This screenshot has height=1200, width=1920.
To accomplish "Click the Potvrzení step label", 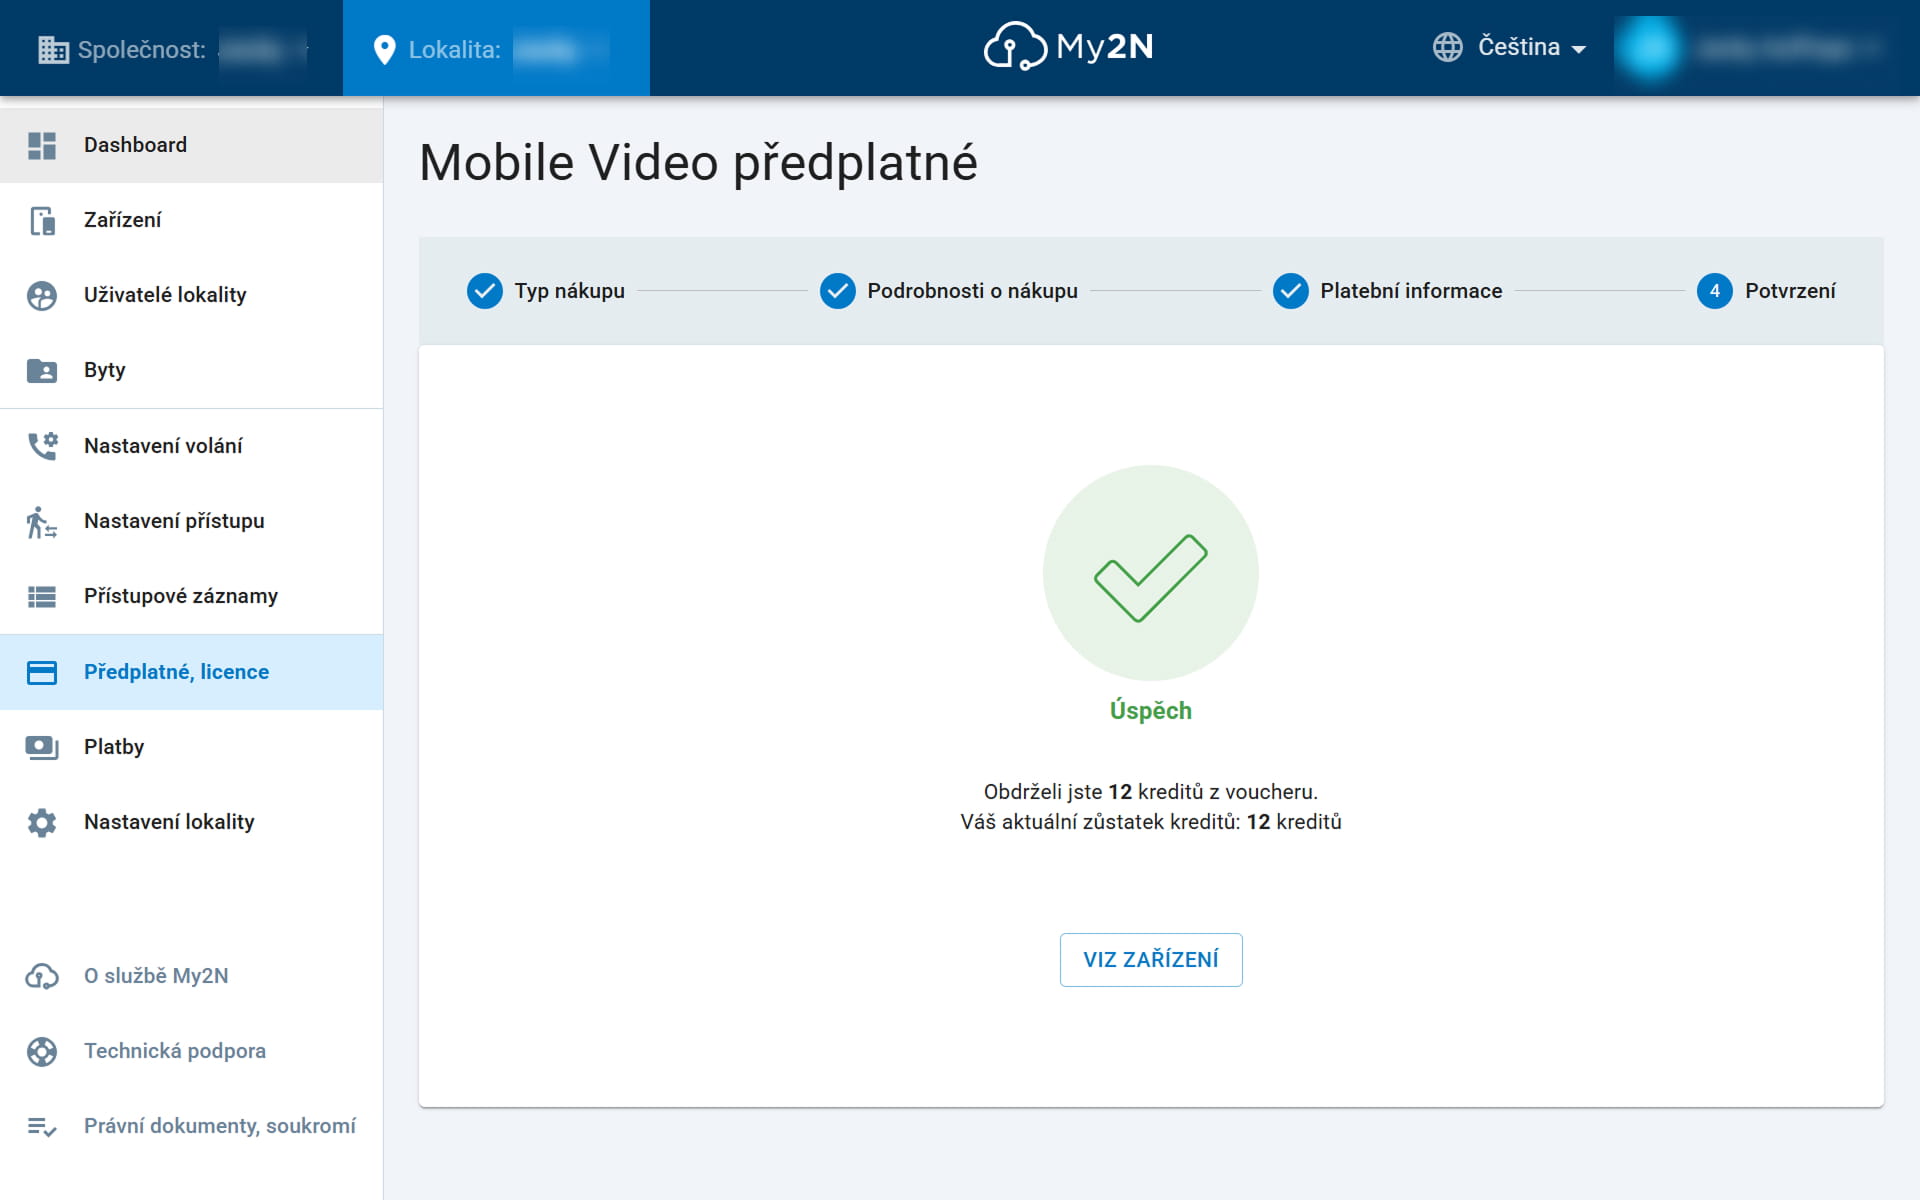I will pos(1790,291).
